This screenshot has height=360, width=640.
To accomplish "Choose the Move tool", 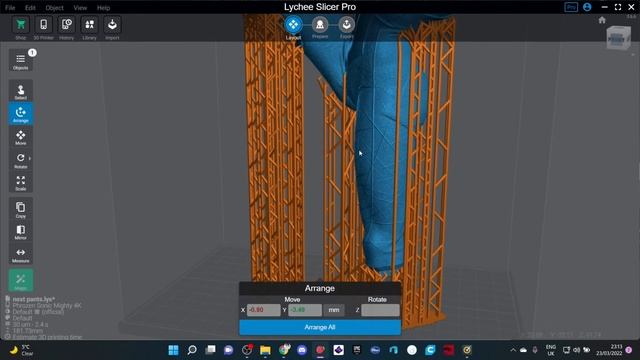I will (x=21, y=137).
